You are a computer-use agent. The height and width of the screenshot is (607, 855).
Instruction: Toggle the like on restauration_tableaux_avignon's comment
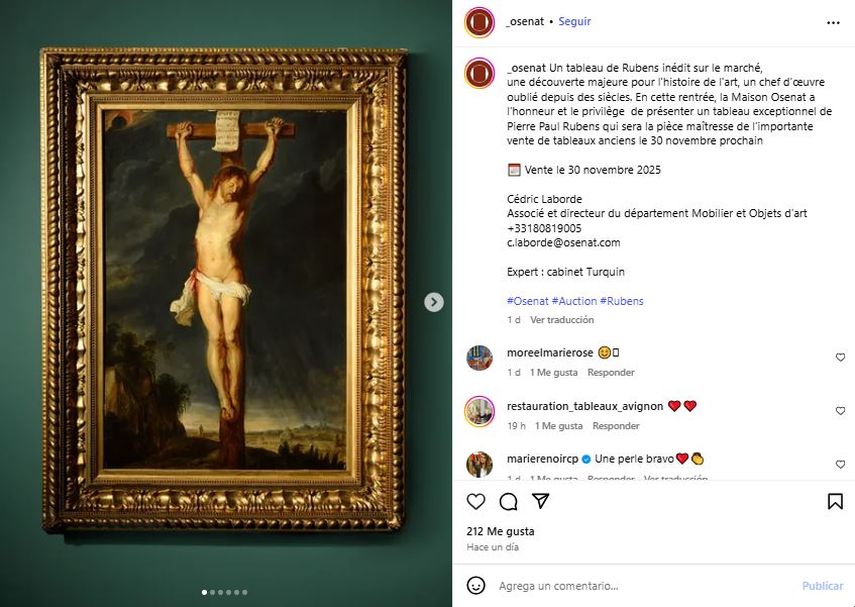point(840,410)
